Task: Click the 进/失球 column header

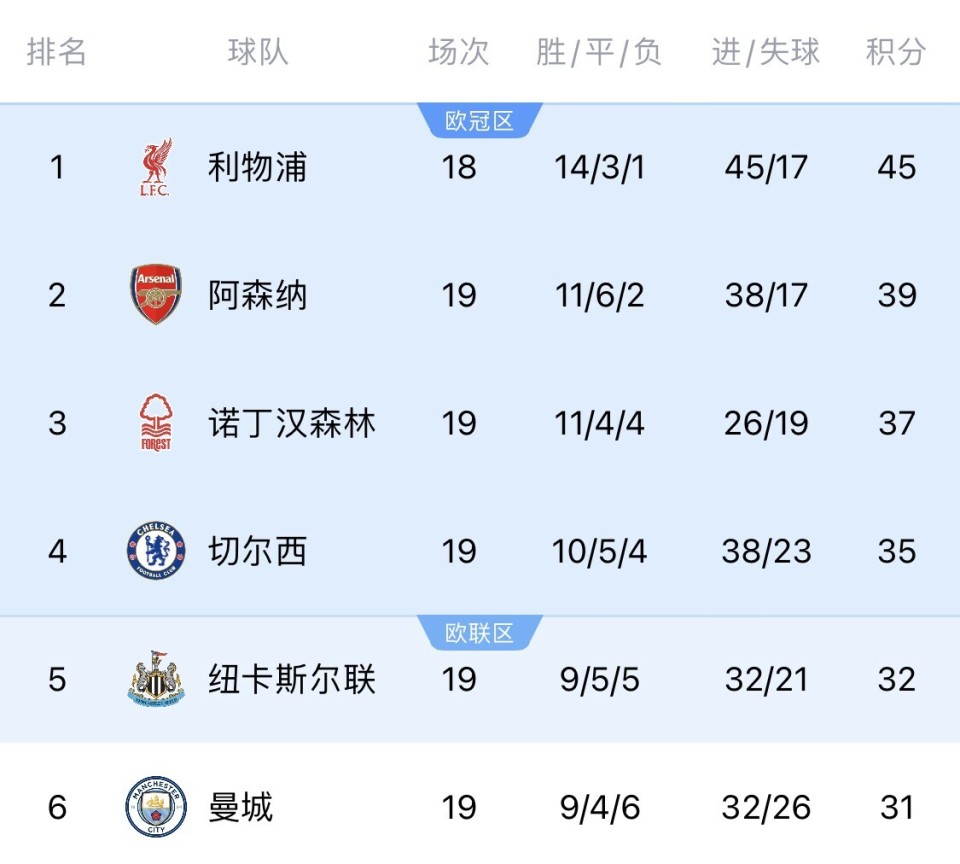Action: coord(766,52)
